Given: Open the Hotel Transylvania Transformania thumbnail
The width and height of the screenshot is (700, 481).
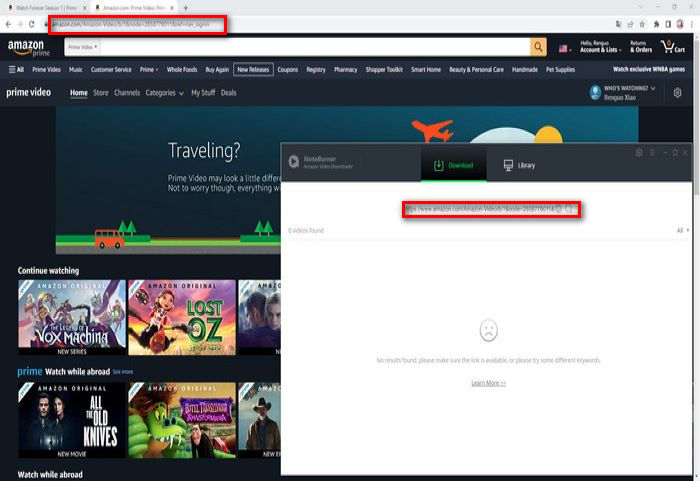Looking at the screenshot, I should [x=182, y=420].
